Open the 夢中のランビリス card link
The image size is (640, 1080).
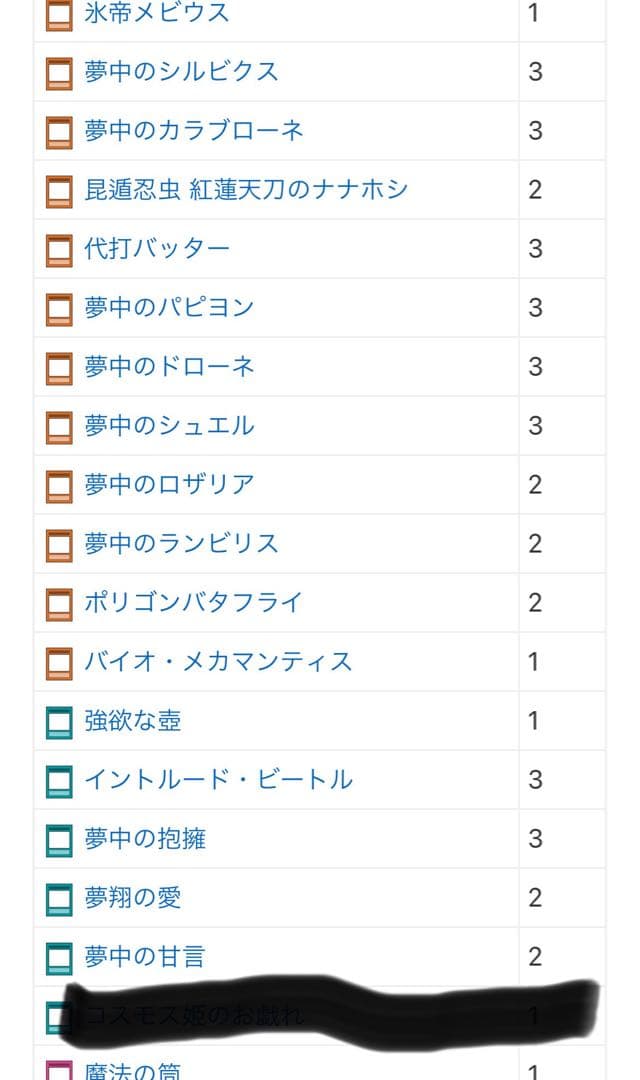click(181, 544)
